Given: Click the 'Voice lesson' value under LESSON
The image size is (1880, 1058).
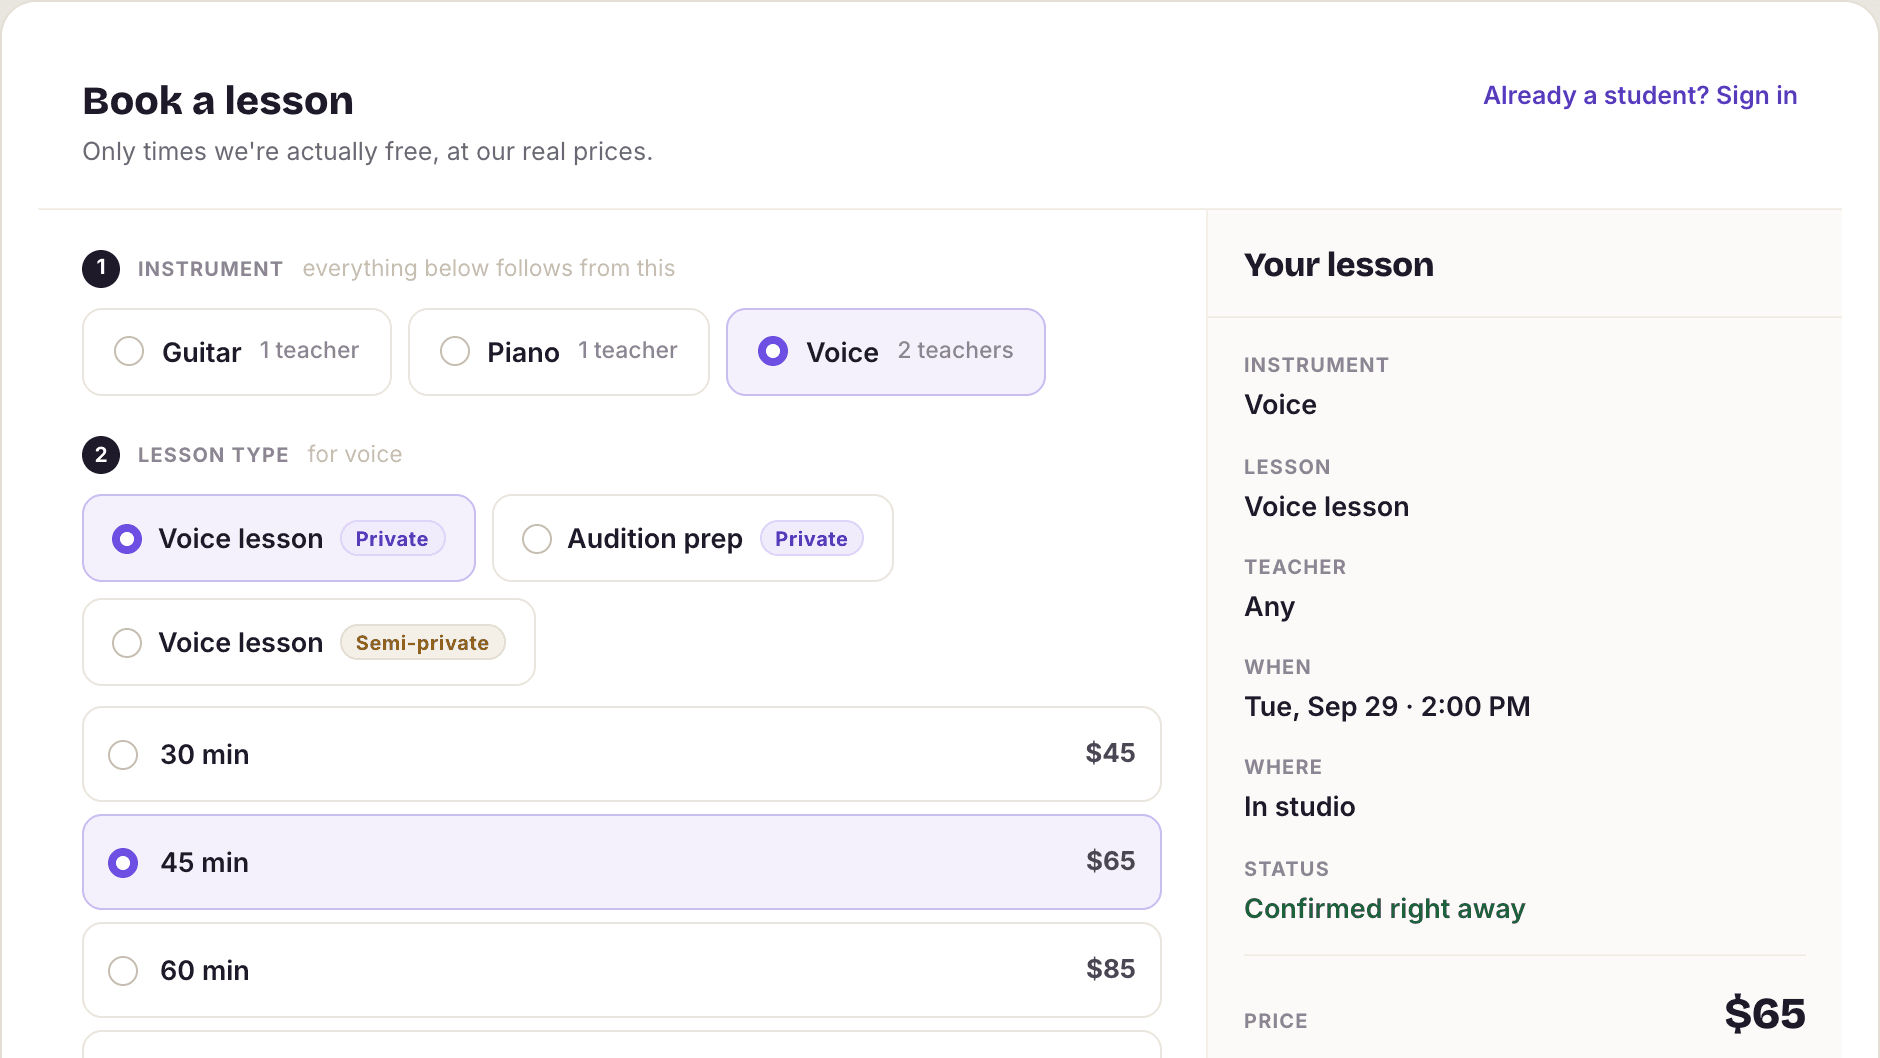Looking at the screenshot, I should click(x=1327, y=507).
